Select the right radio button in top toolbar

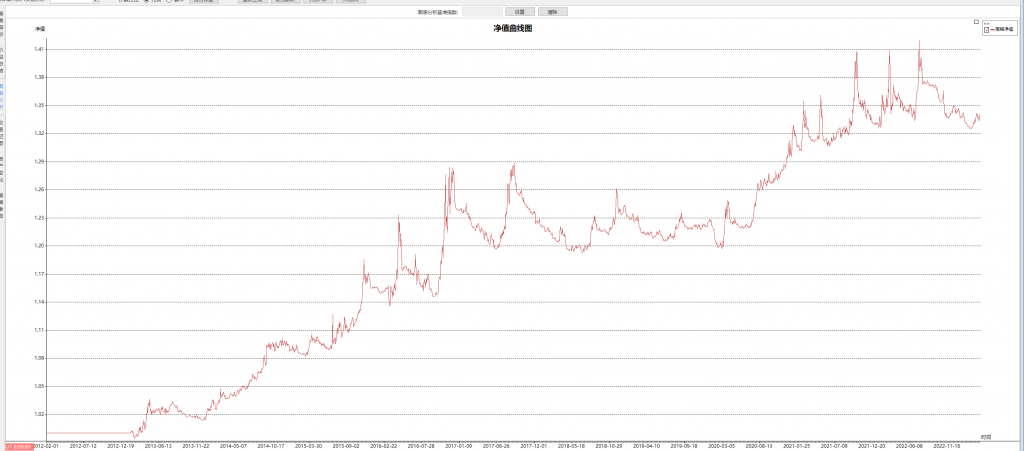pos(169,1)
